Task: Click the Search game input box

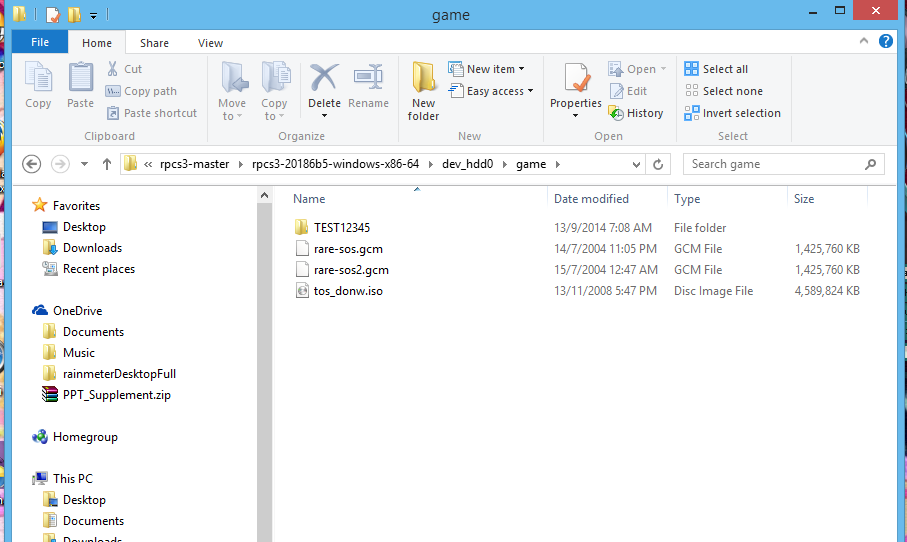Action: (773, 164)
